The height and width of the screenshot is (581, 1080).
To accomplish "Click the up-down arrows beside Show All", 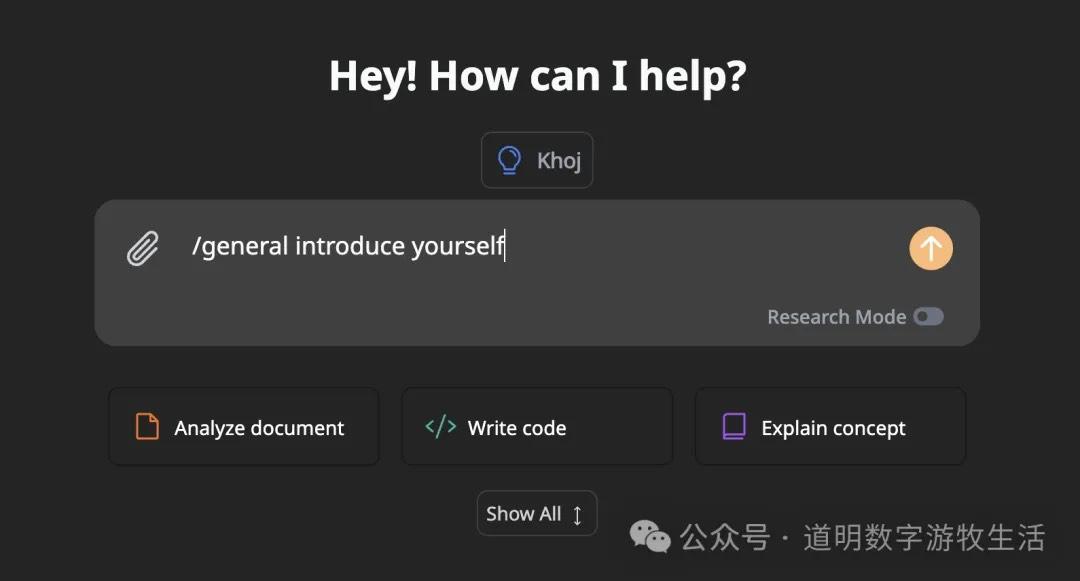I will 577,515.
